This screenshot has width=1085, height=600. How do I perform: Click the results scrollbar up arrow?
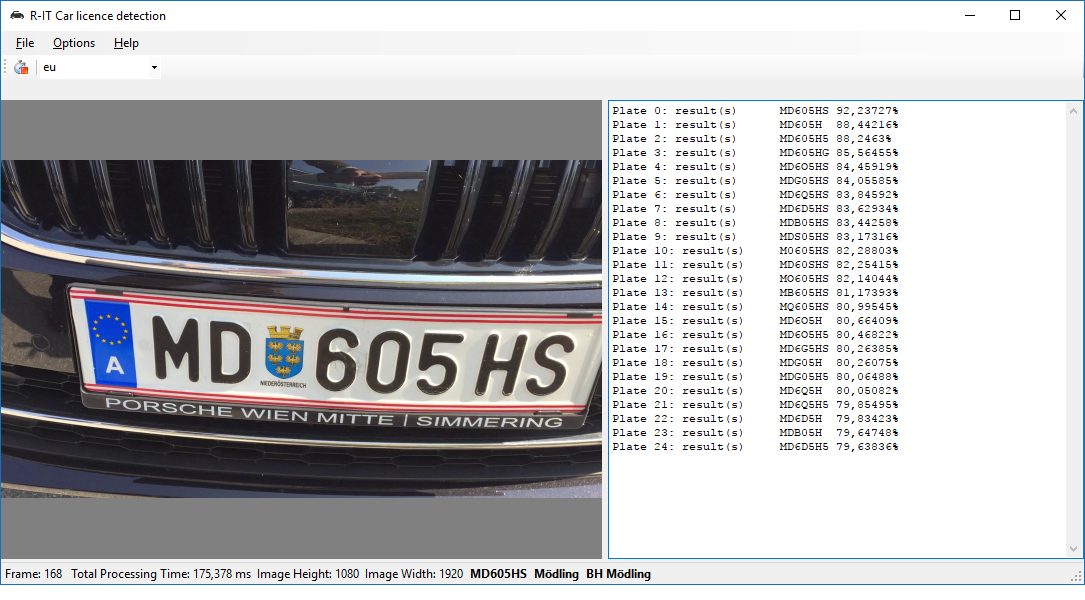(1073, 111)
